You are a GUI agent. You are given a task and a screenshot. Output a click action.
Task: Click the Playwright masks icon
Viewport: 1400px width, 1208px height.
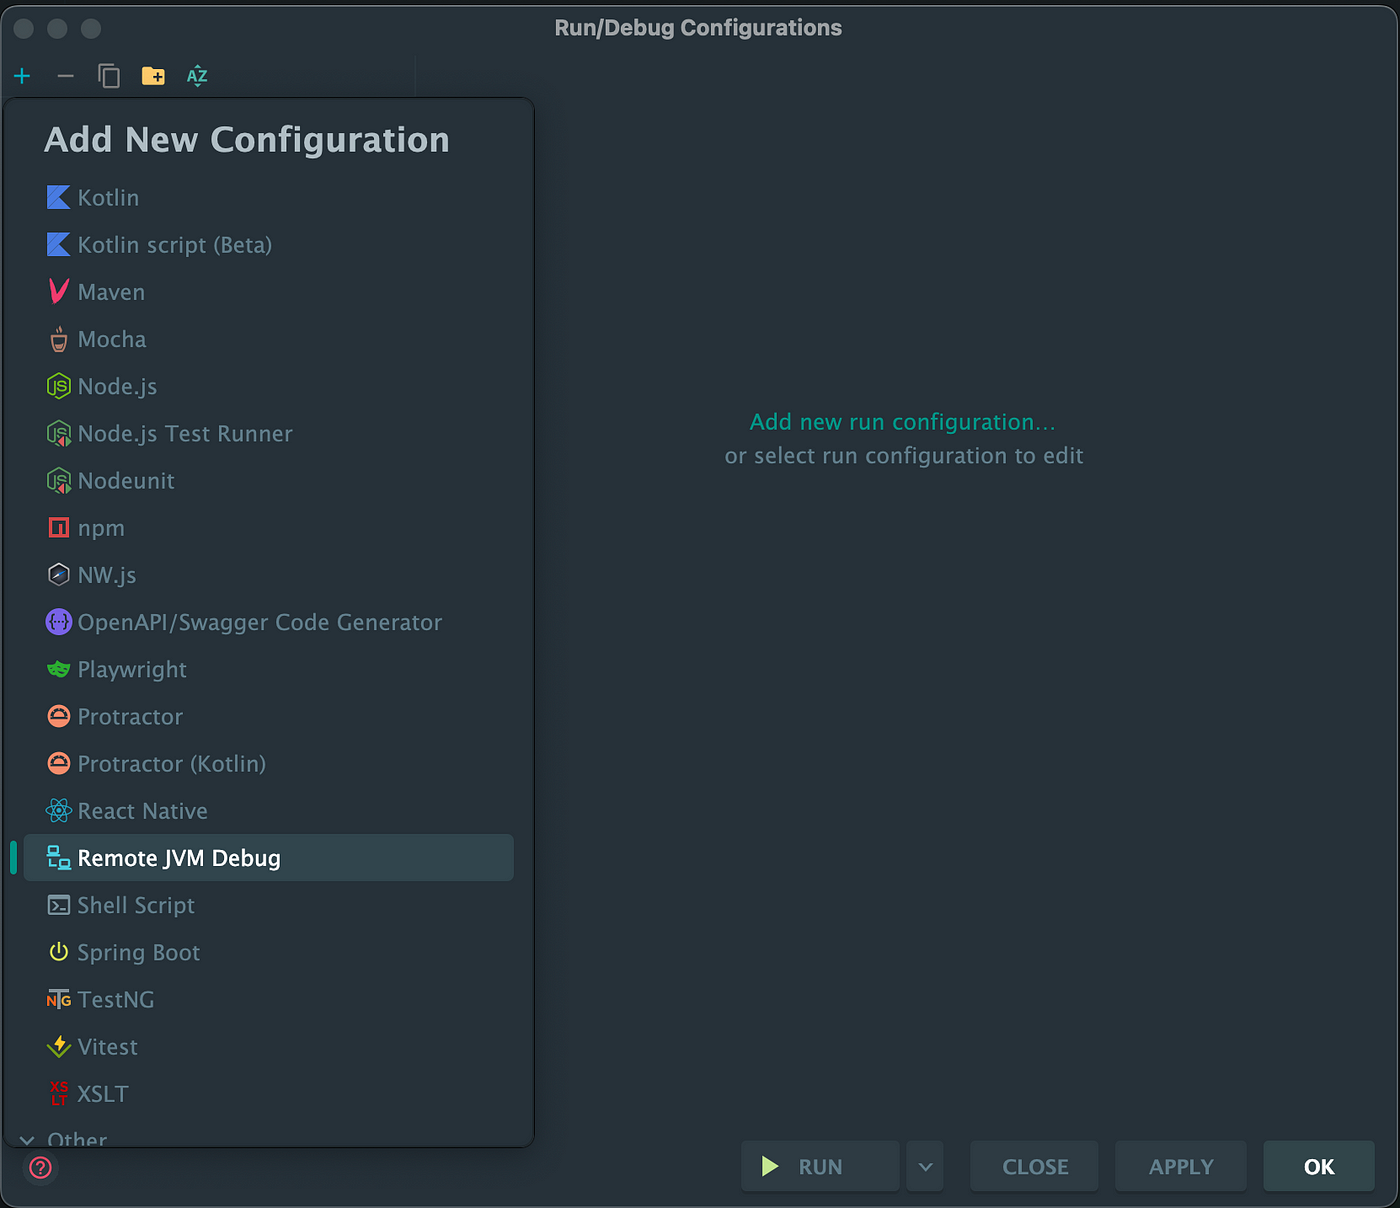[x=59, y=669]
